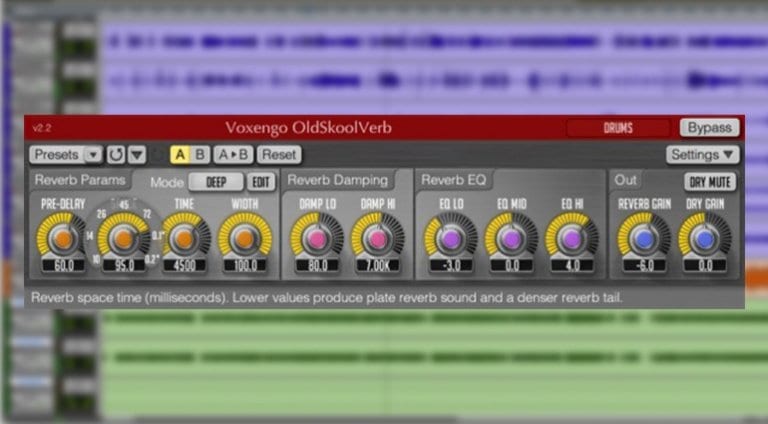Click the Voxengo OldSkoolVerb title text
This screenshot has width=768, height=424.
[309, 128]
